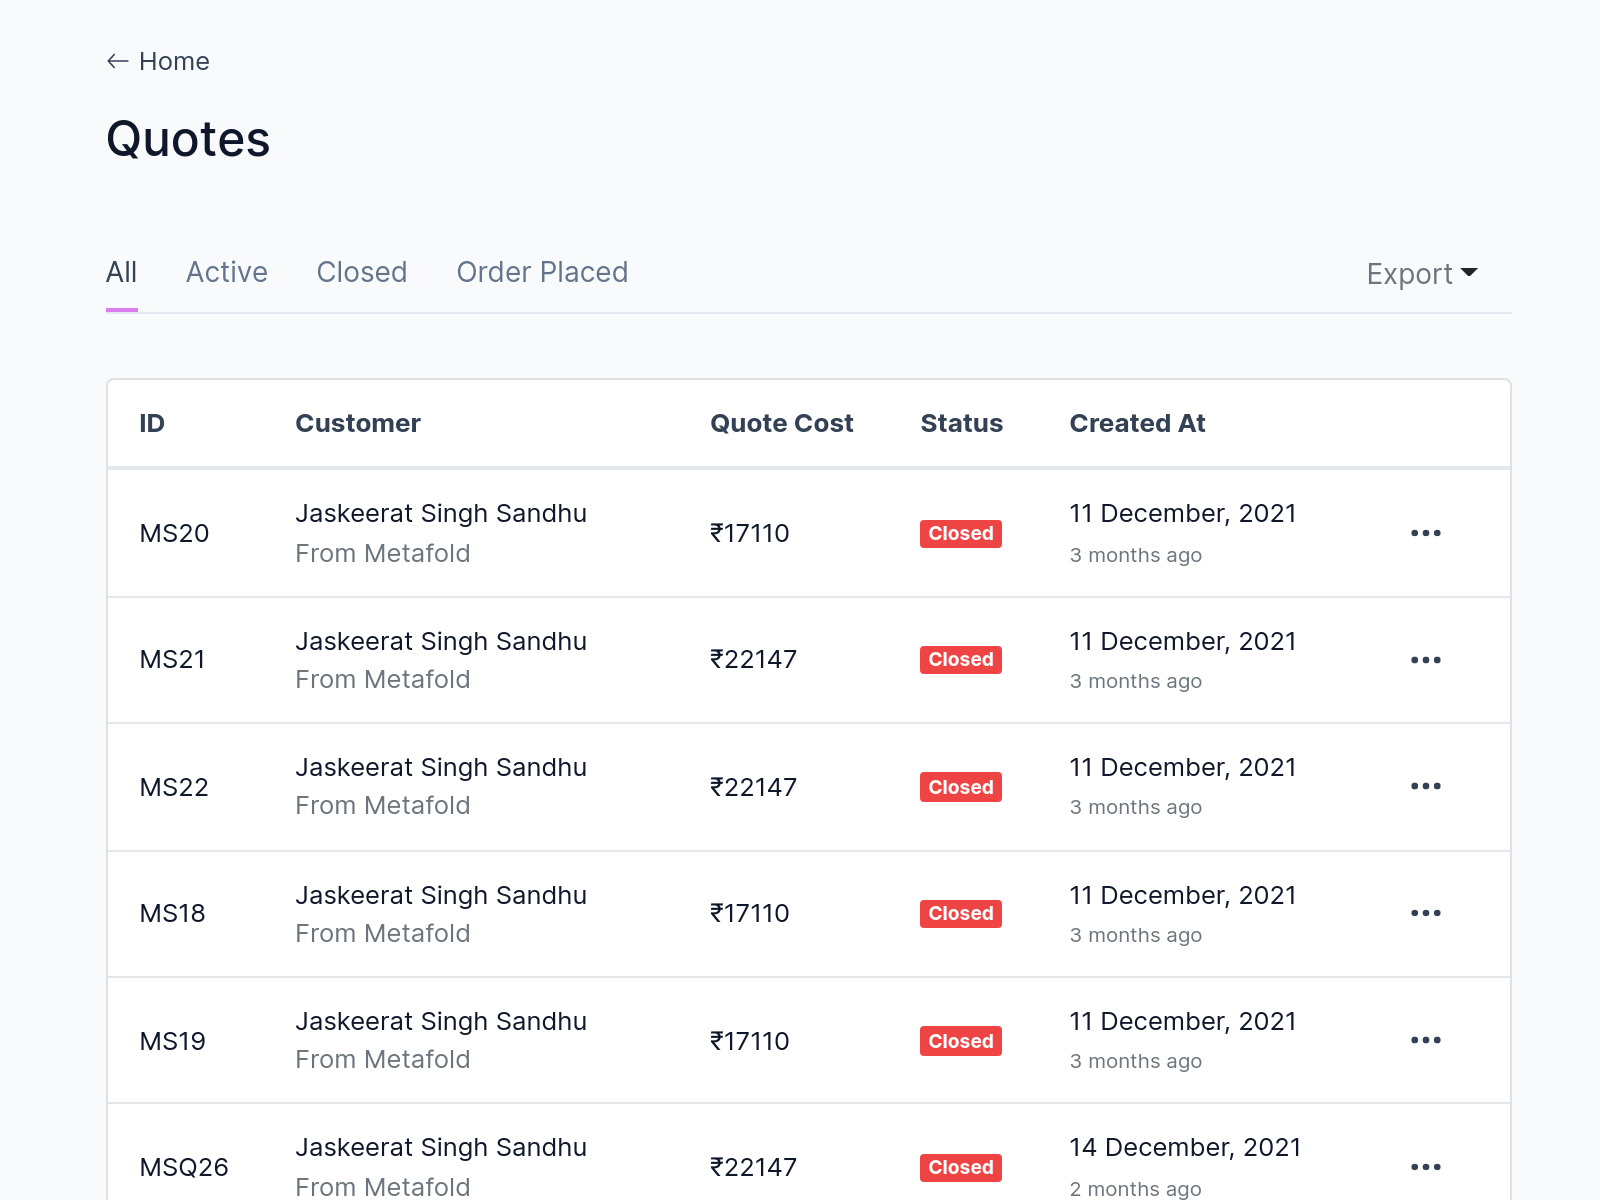Click '3 months ago' in MS22 row
The width and height of the screenshot is (1600, 1200).
click(x=1136, y=807)
